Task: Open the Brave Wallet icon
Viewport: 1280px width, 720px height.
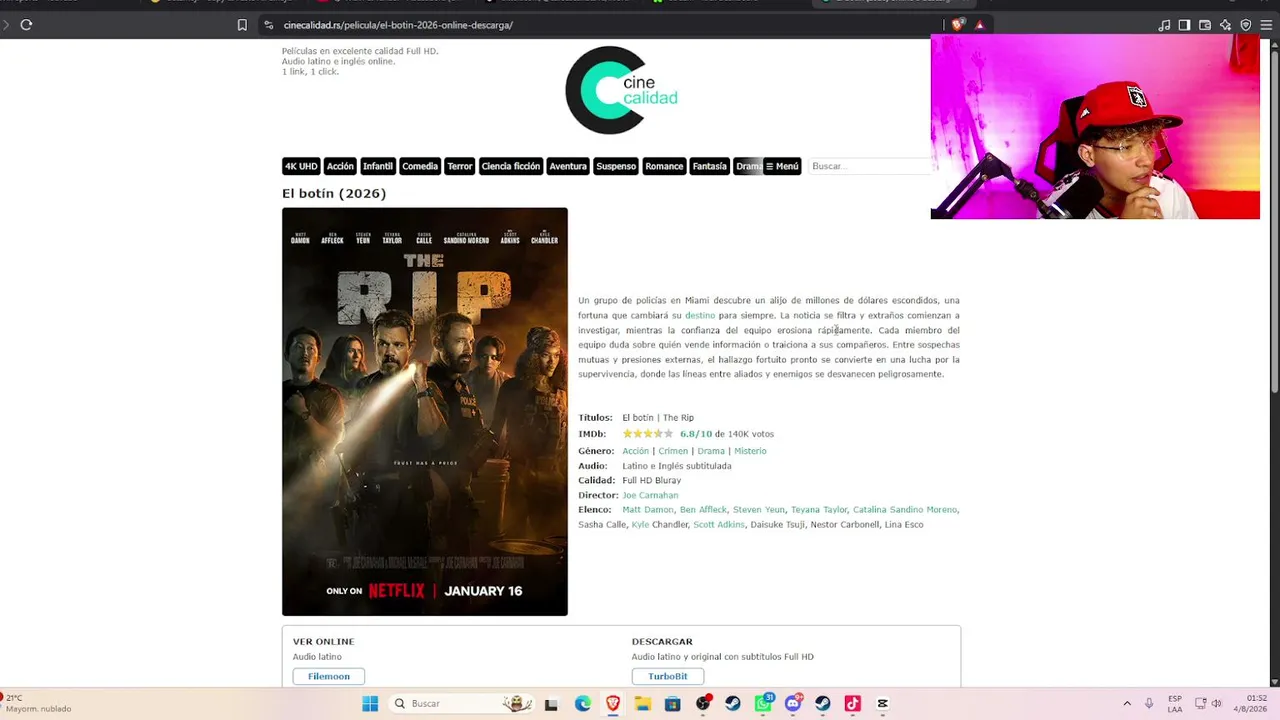Action: tap(1205, 25)
